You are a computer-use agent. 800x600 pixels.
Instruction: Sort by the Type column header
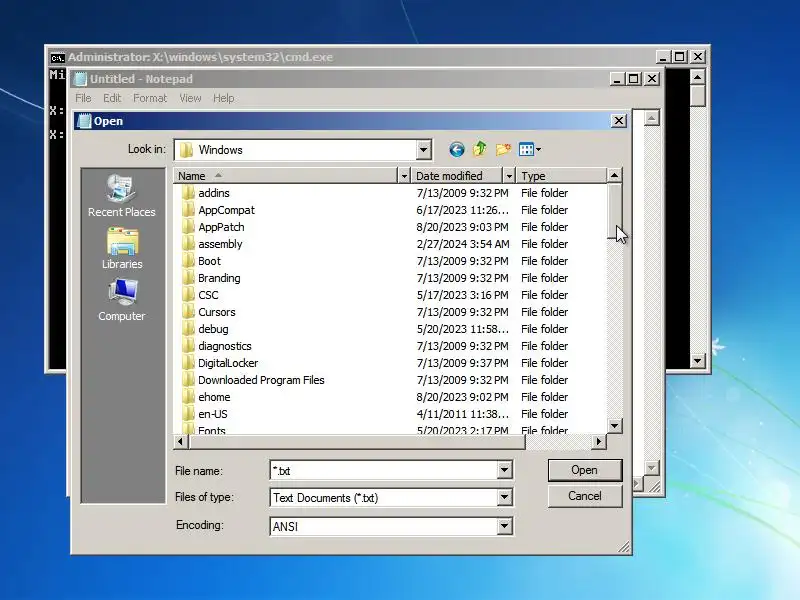(x=561, y=176)
